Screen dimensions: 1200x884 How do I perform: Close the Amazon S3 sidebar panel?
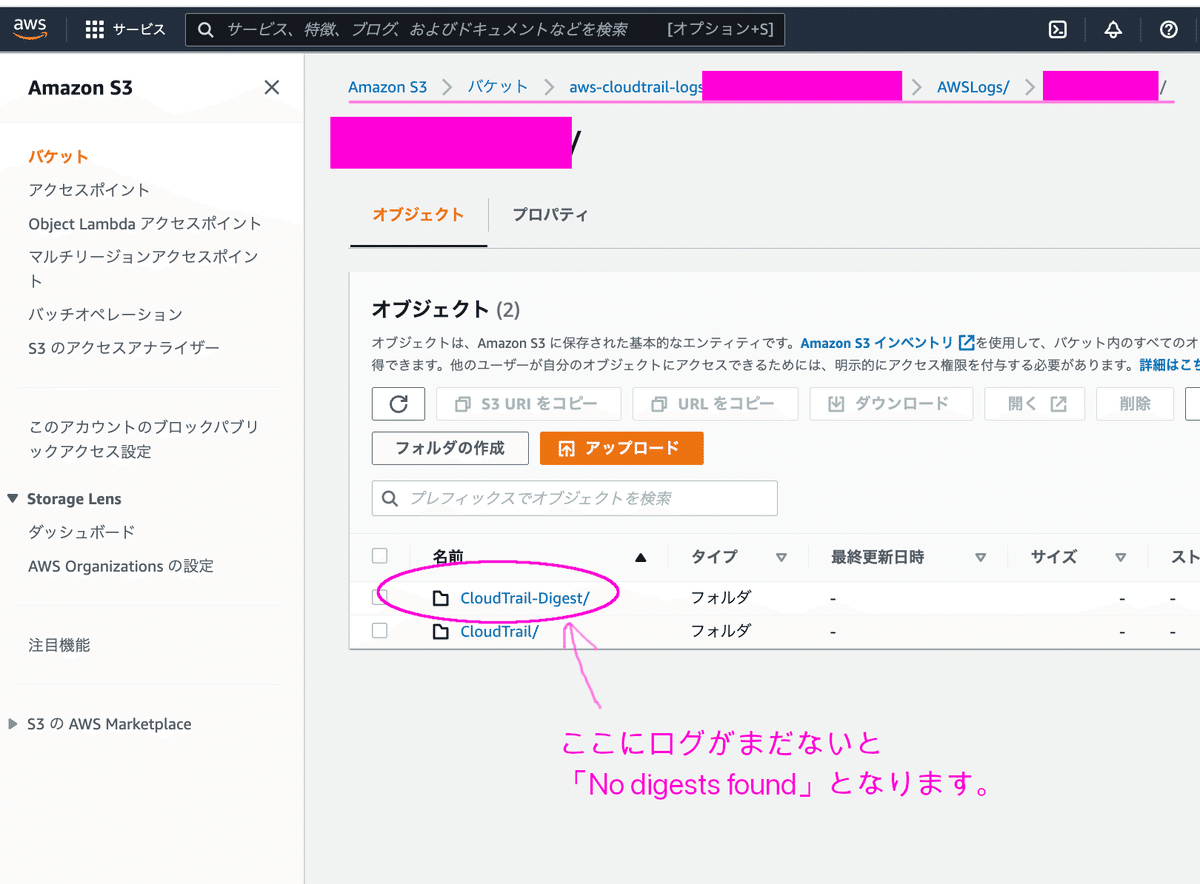pos(271,88)
